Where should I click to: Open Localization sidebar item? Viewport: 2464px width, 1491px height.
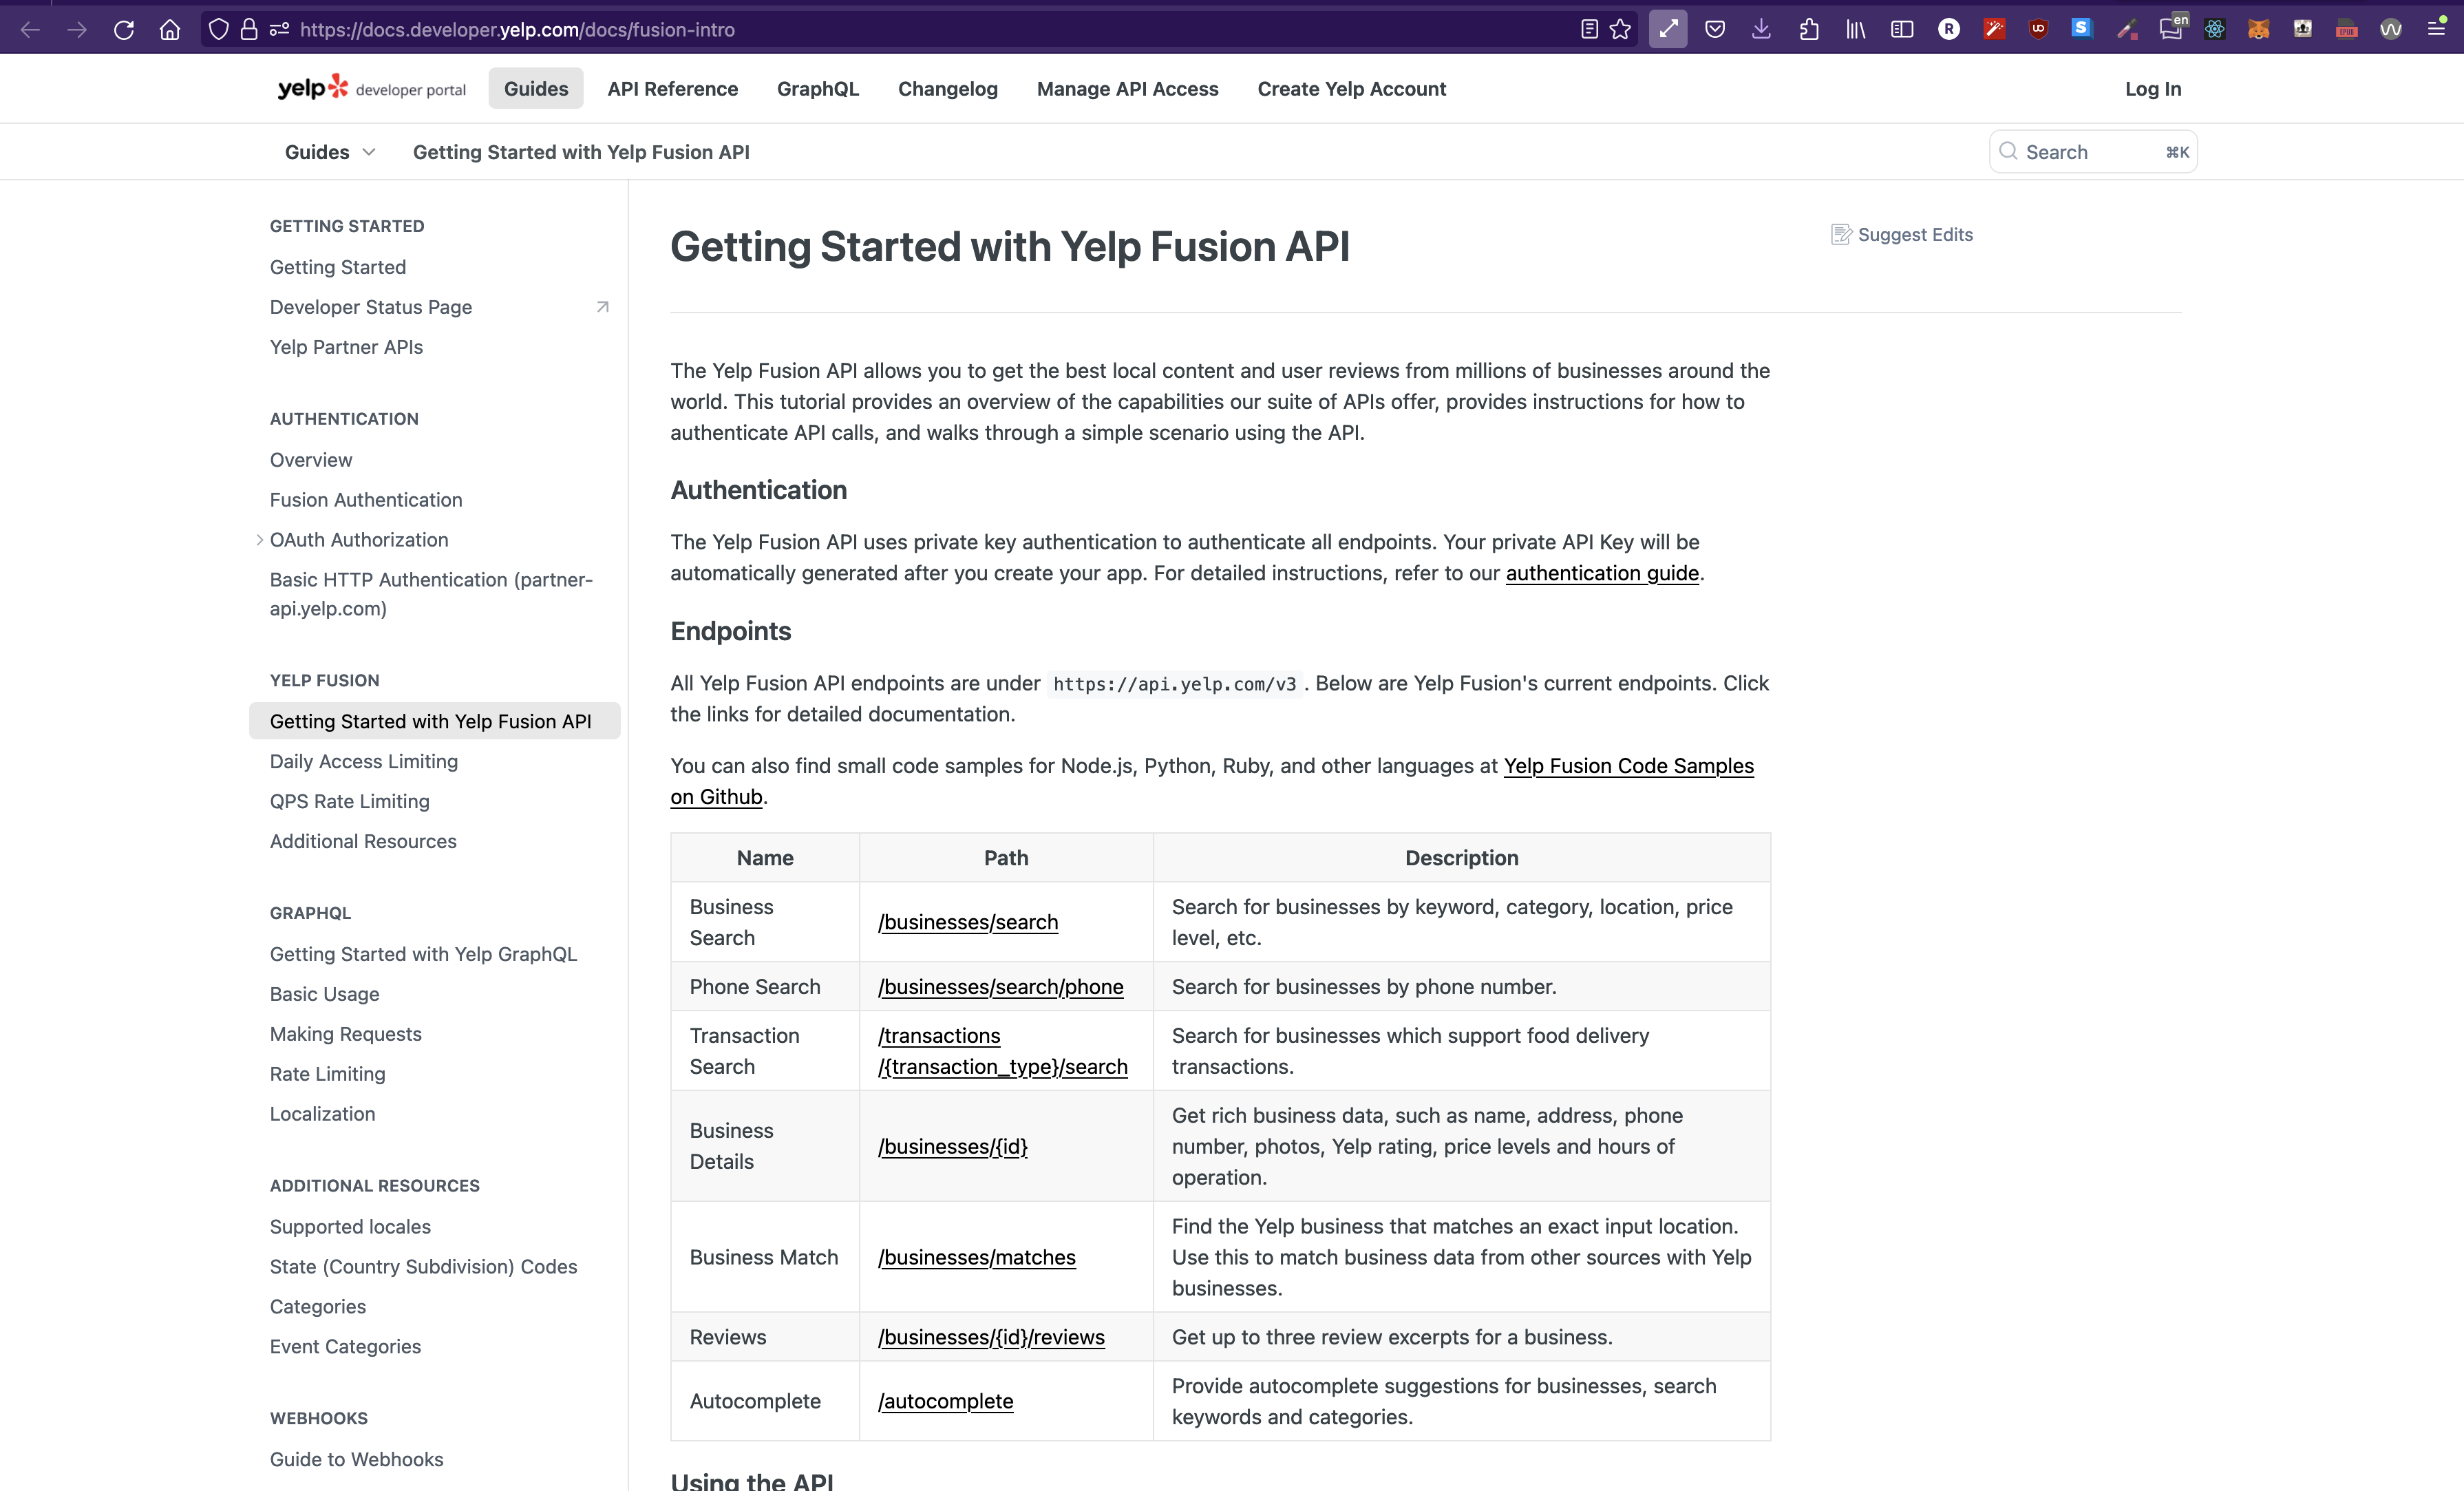[323, 1114]
